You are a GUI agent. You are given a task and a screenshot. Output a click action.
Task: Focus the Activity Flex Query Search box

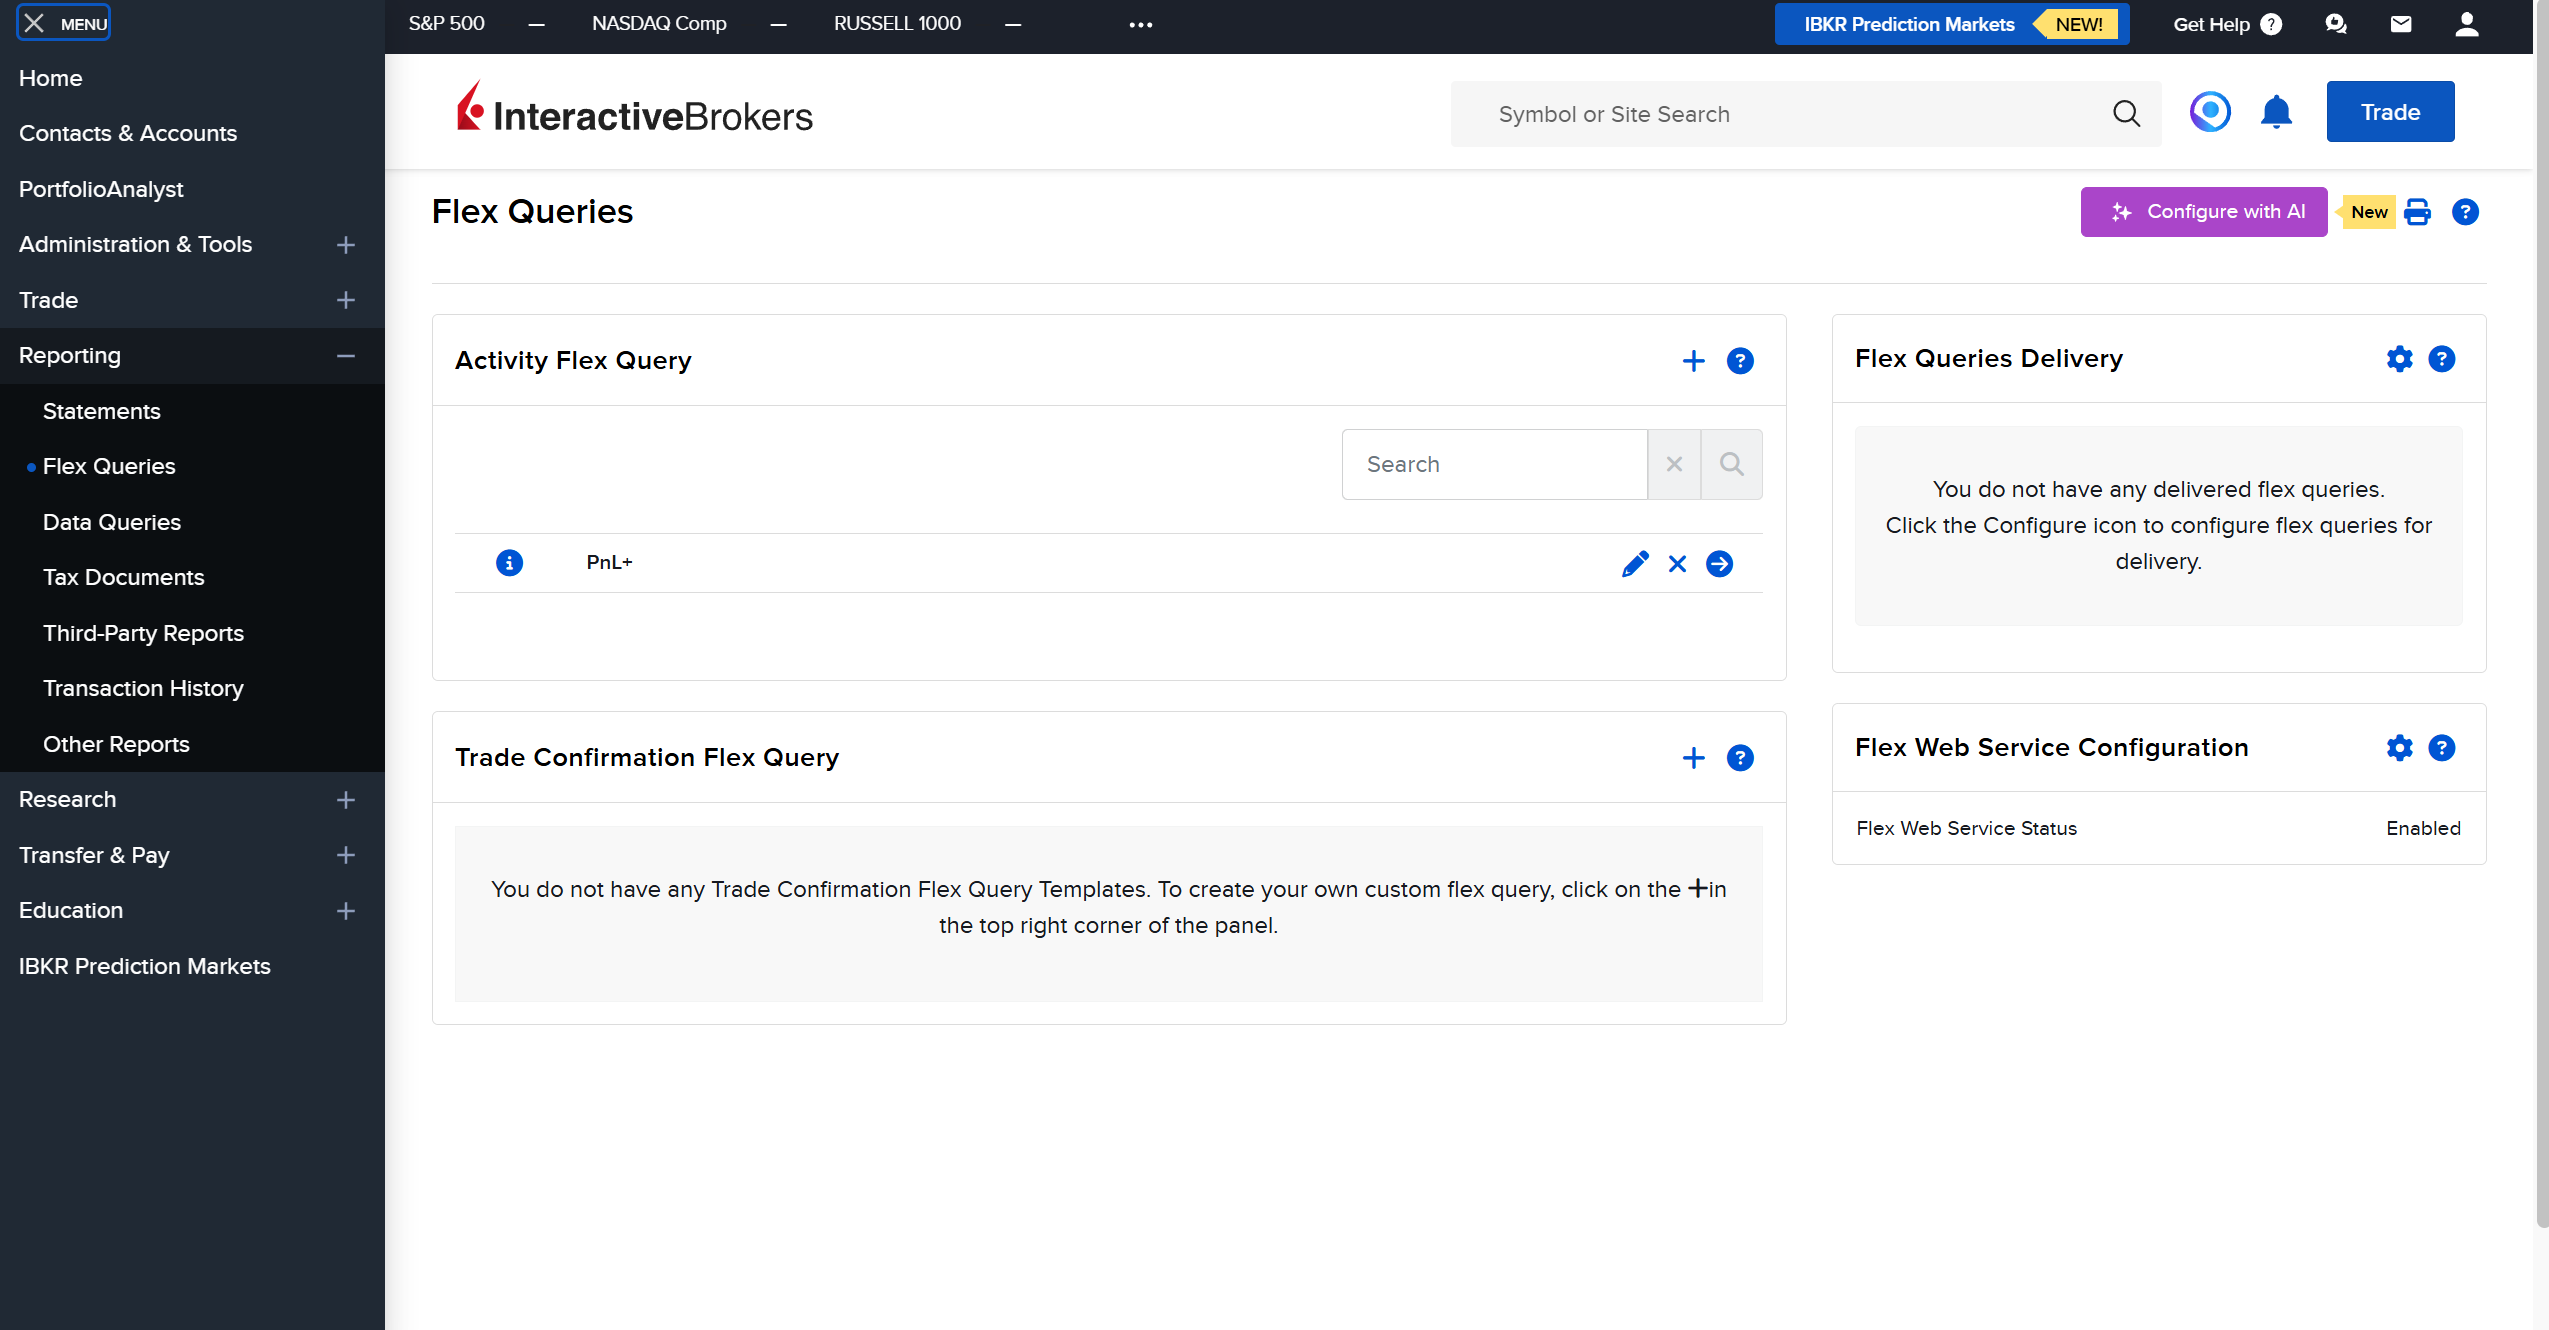(x=1494, y=464)
